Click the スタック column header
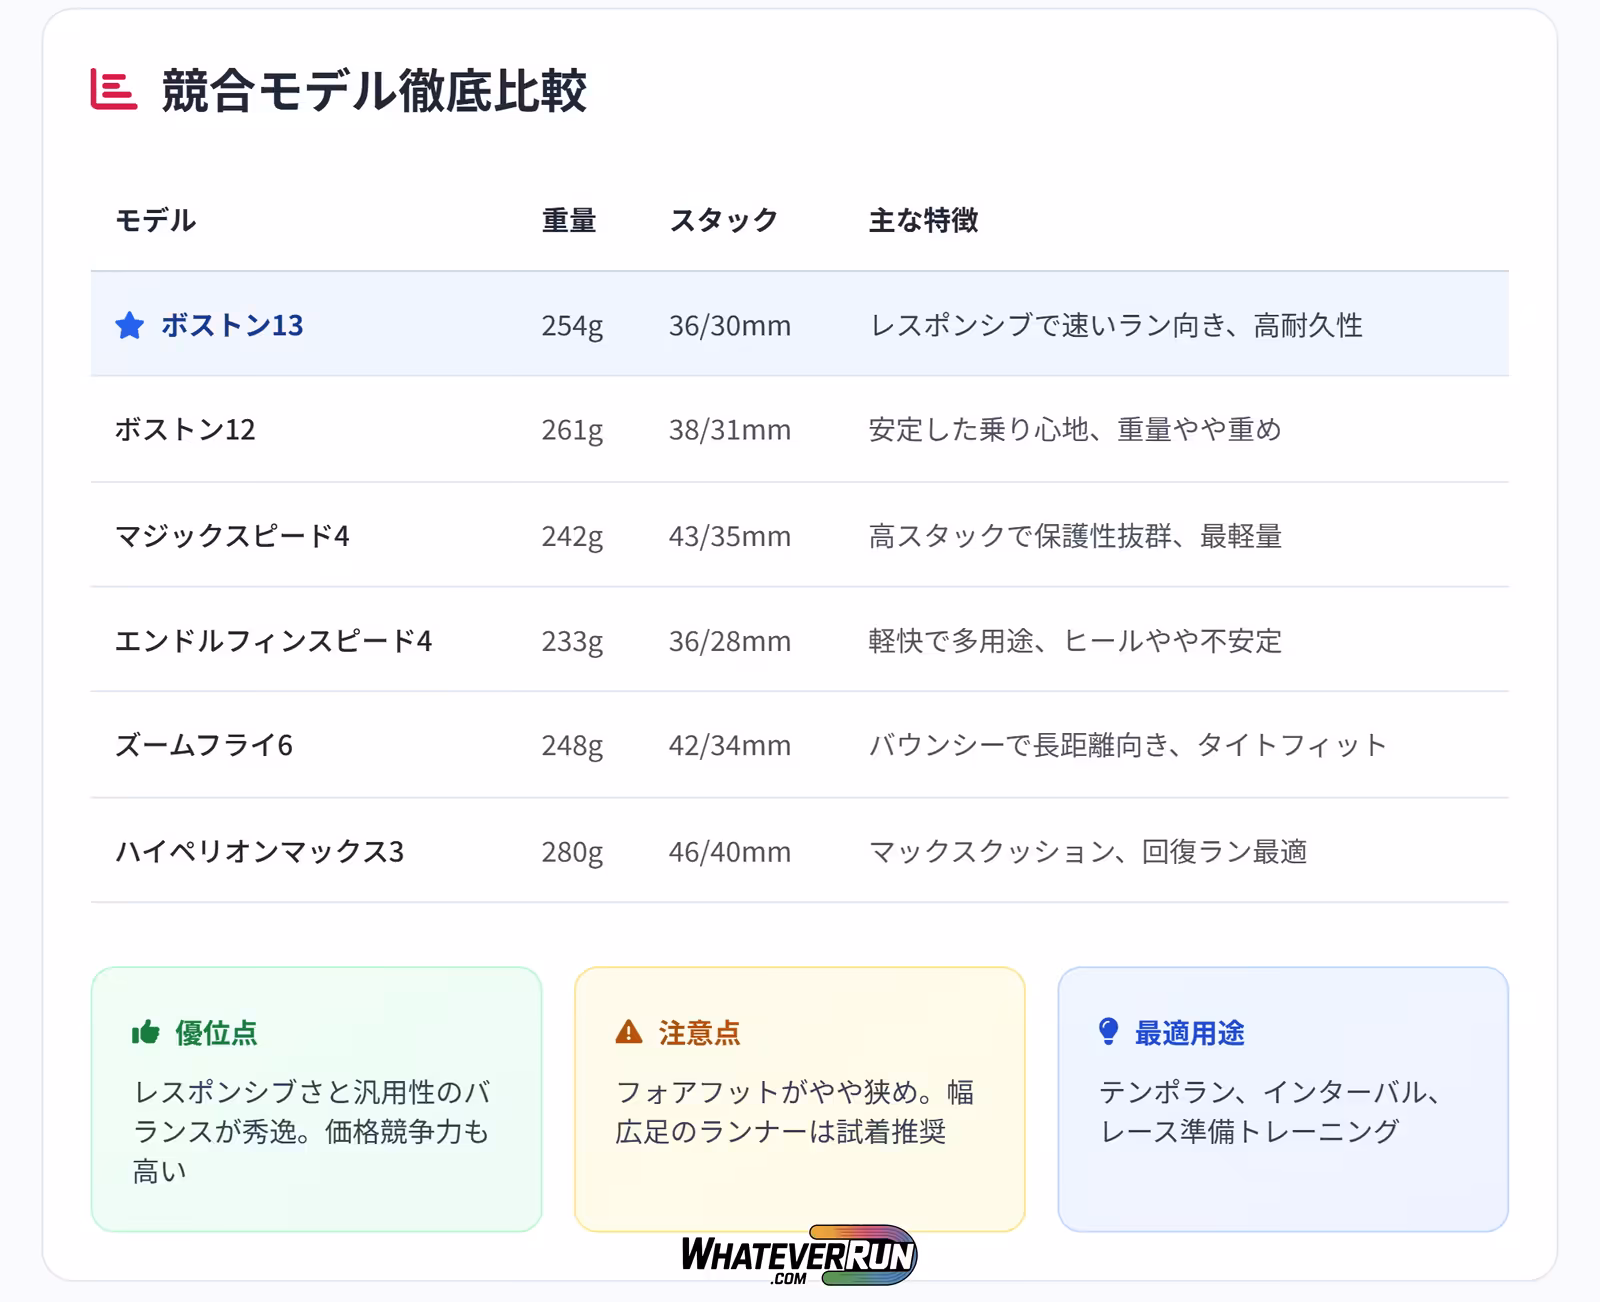The width and height of the screenshot is (1600, 1302). point(723,220)
